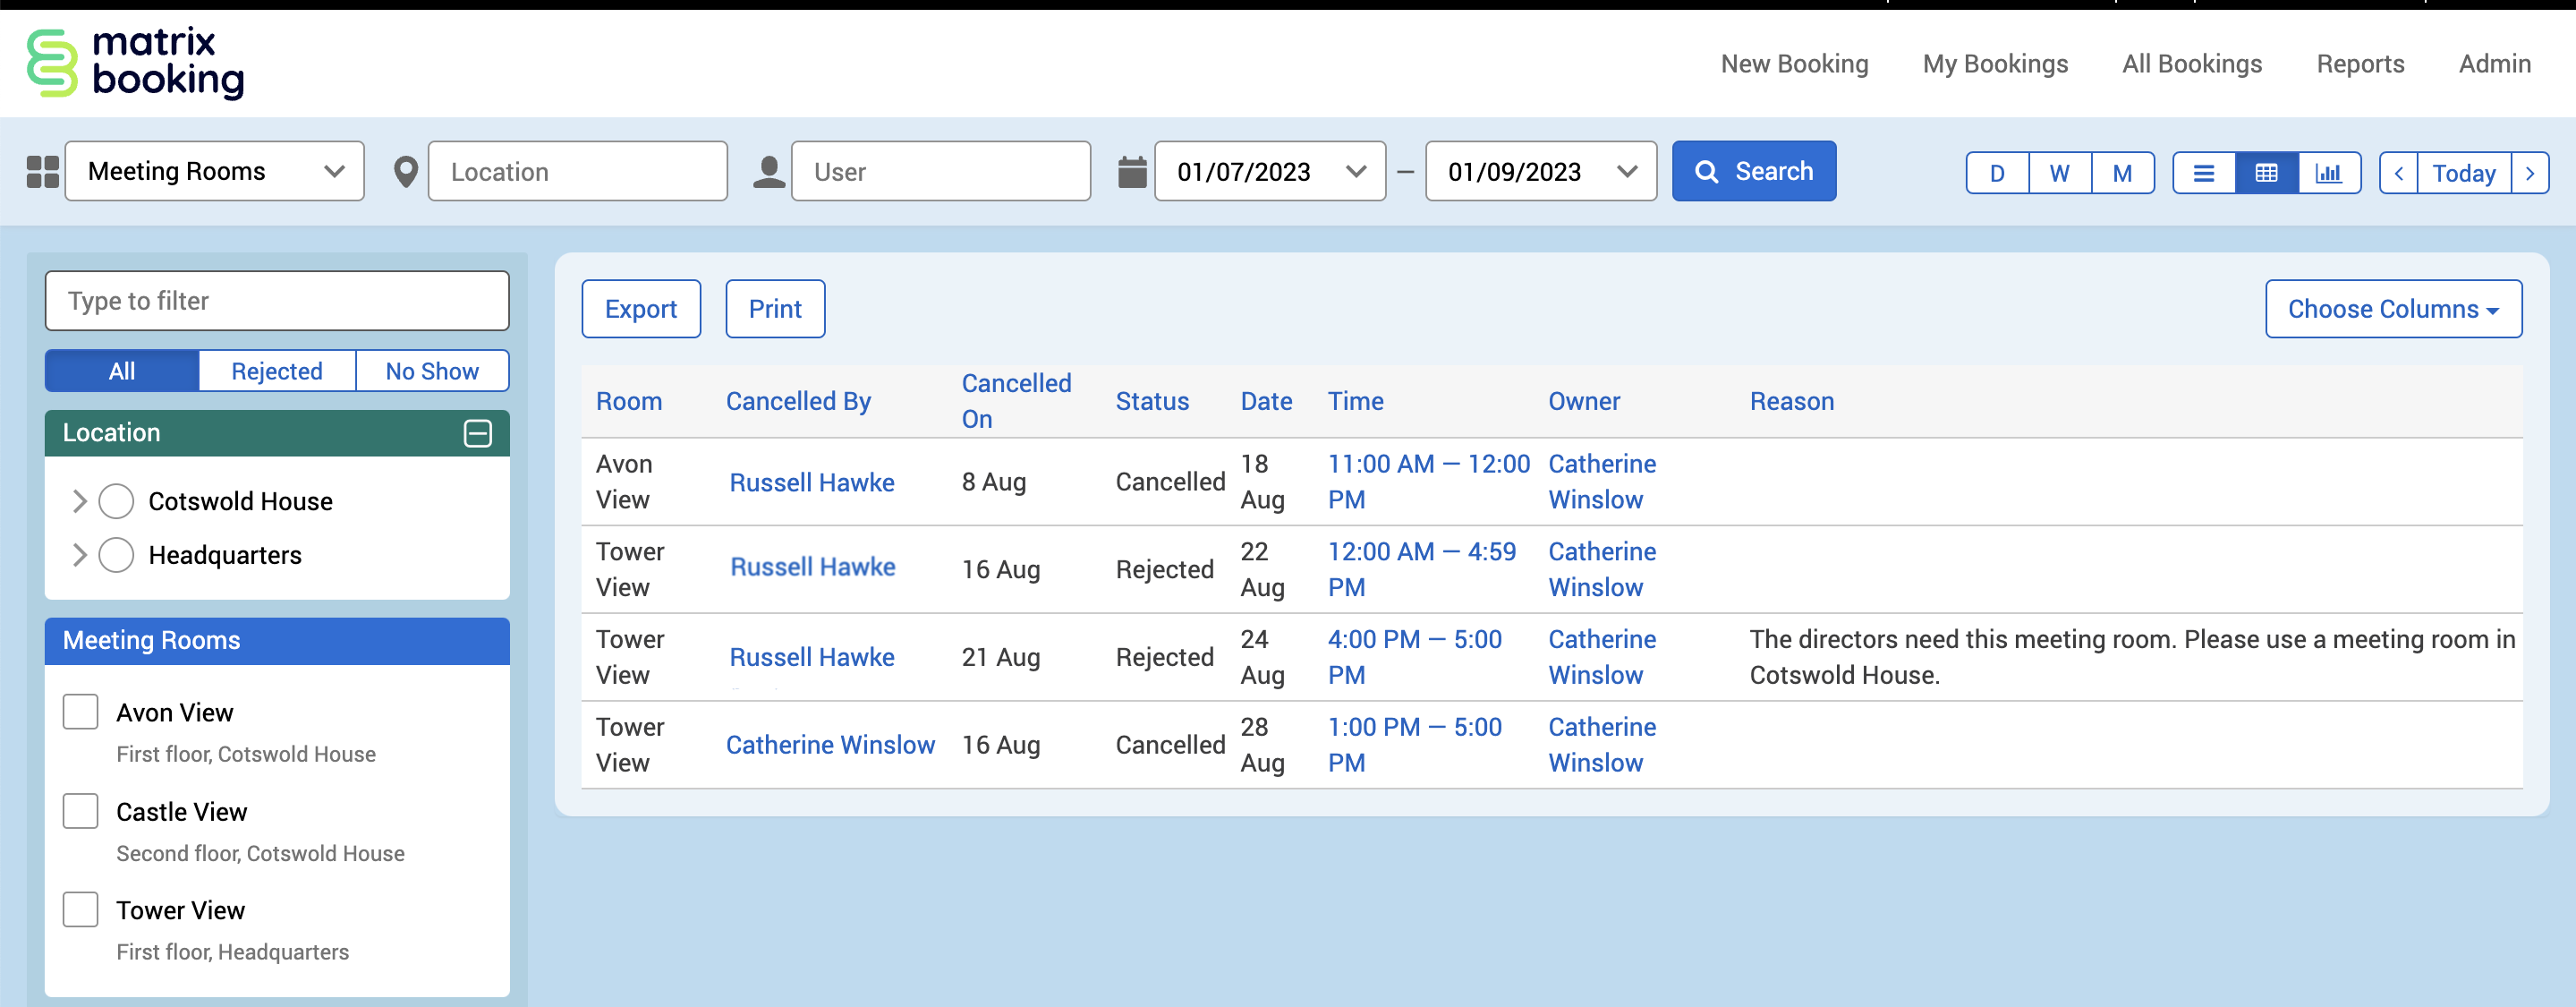The image size is (2576, 1007).
Task: Tick the Tower View checkbox
Action: click(80, 910)
